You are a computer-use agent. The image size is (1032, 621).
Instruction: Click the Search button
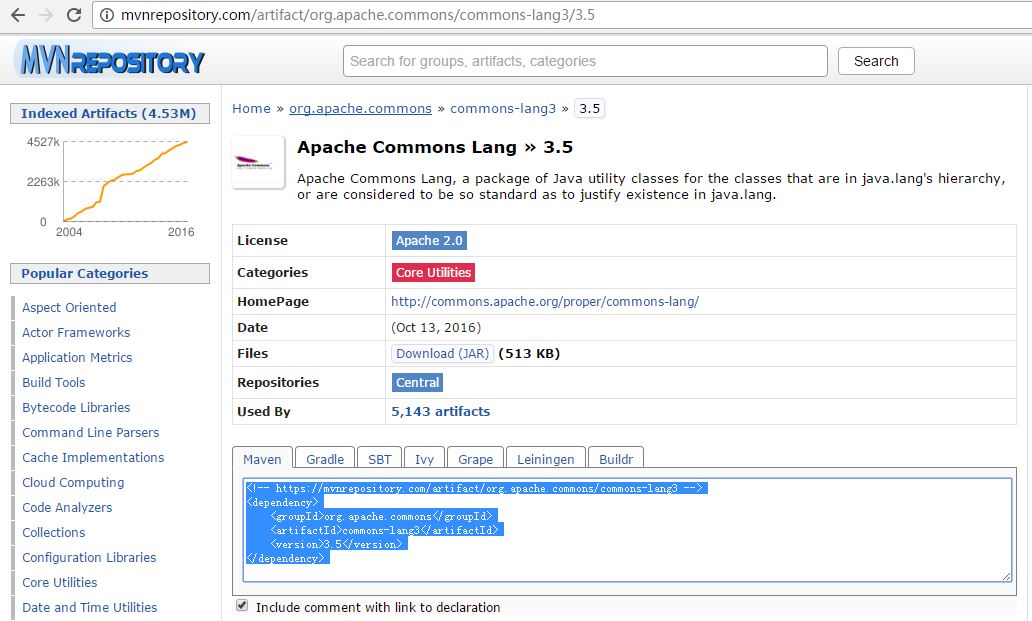876,61
